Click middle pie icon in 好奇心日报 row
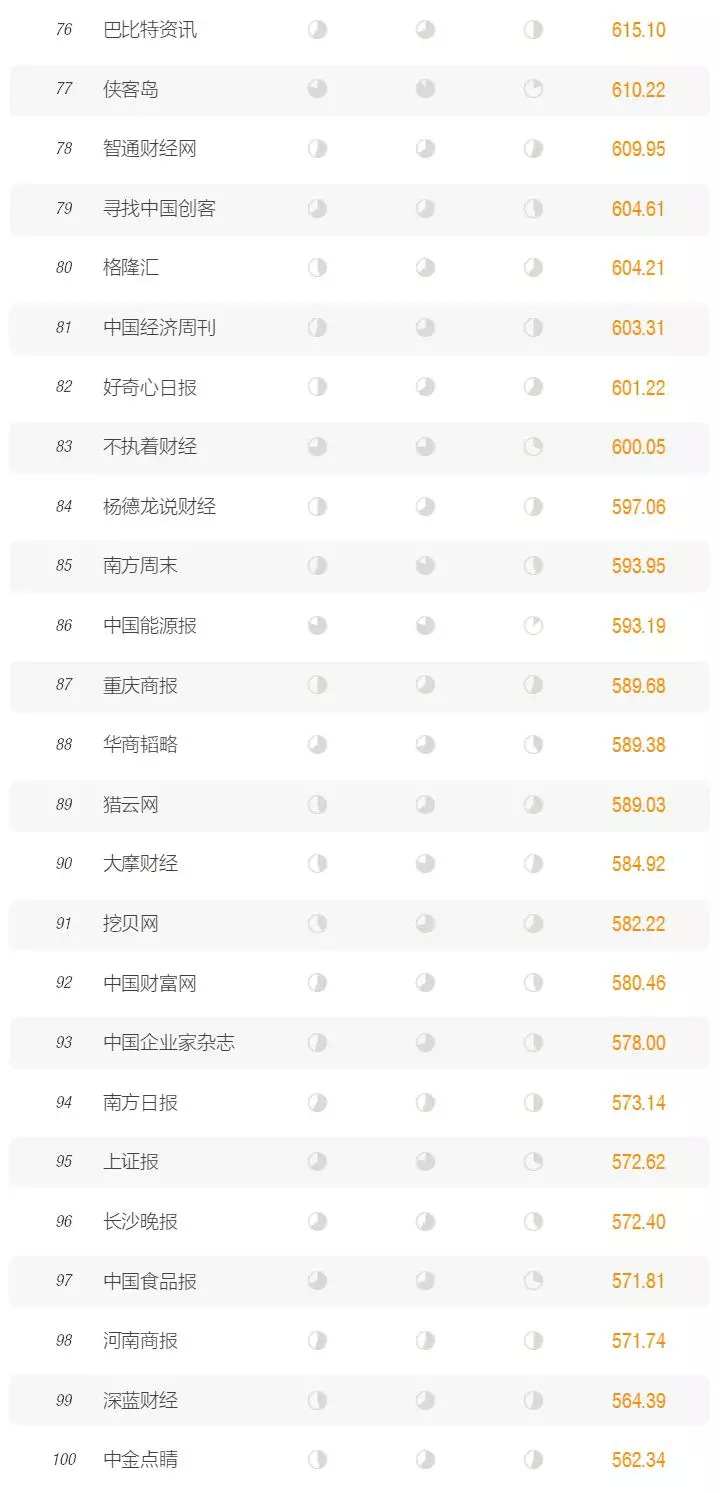The width and height of the screenshot is (720, 1493). 425,387
